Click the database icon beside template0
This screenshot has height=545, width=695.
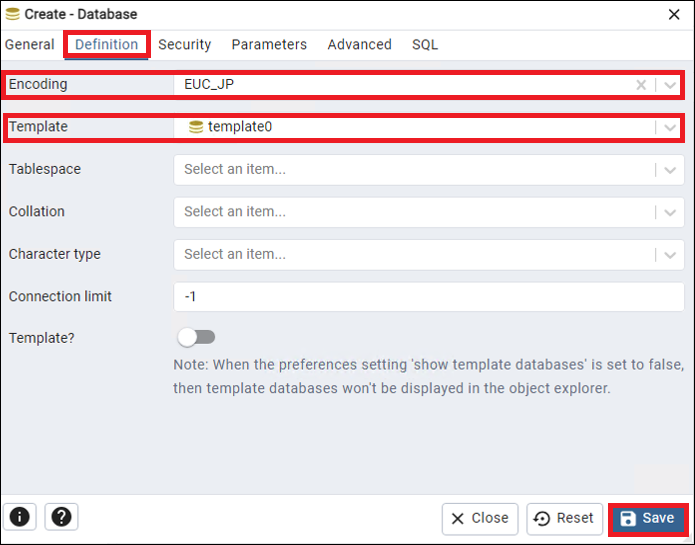point(196,127)
